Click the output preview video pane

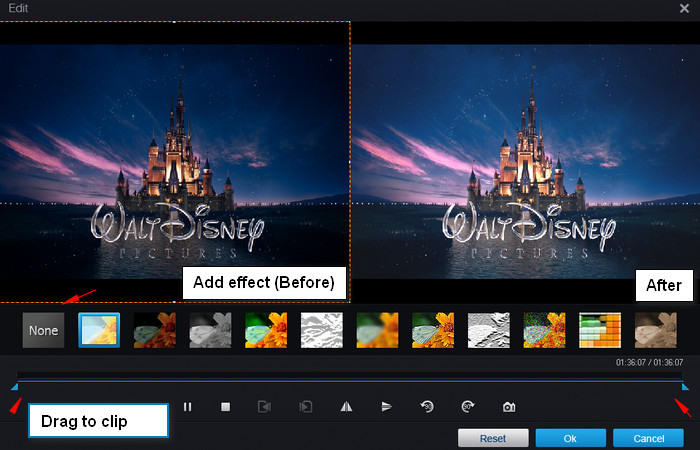click(525, 162)
